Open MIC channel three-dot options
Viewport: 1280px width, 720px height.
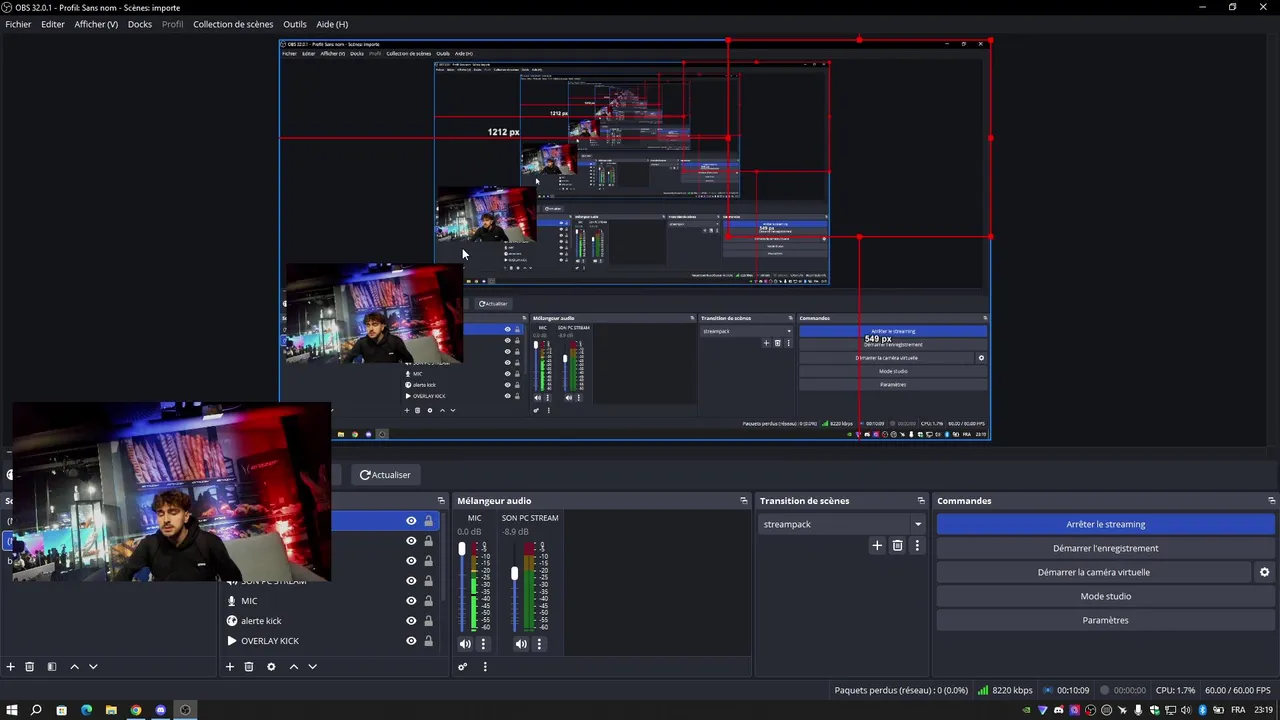click(483, 644)
